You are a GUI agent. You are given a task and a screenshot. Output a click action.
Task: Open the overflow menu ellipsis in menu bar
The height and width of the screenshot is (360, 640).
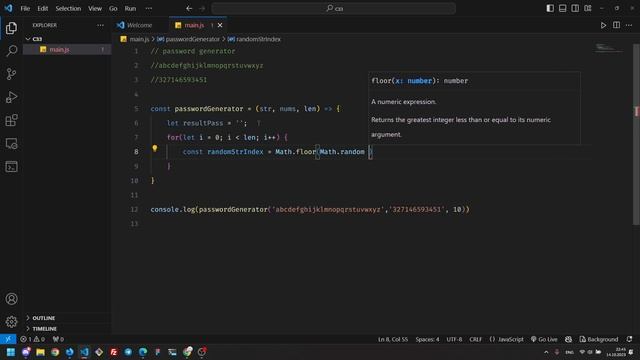(x=149, y=8)
